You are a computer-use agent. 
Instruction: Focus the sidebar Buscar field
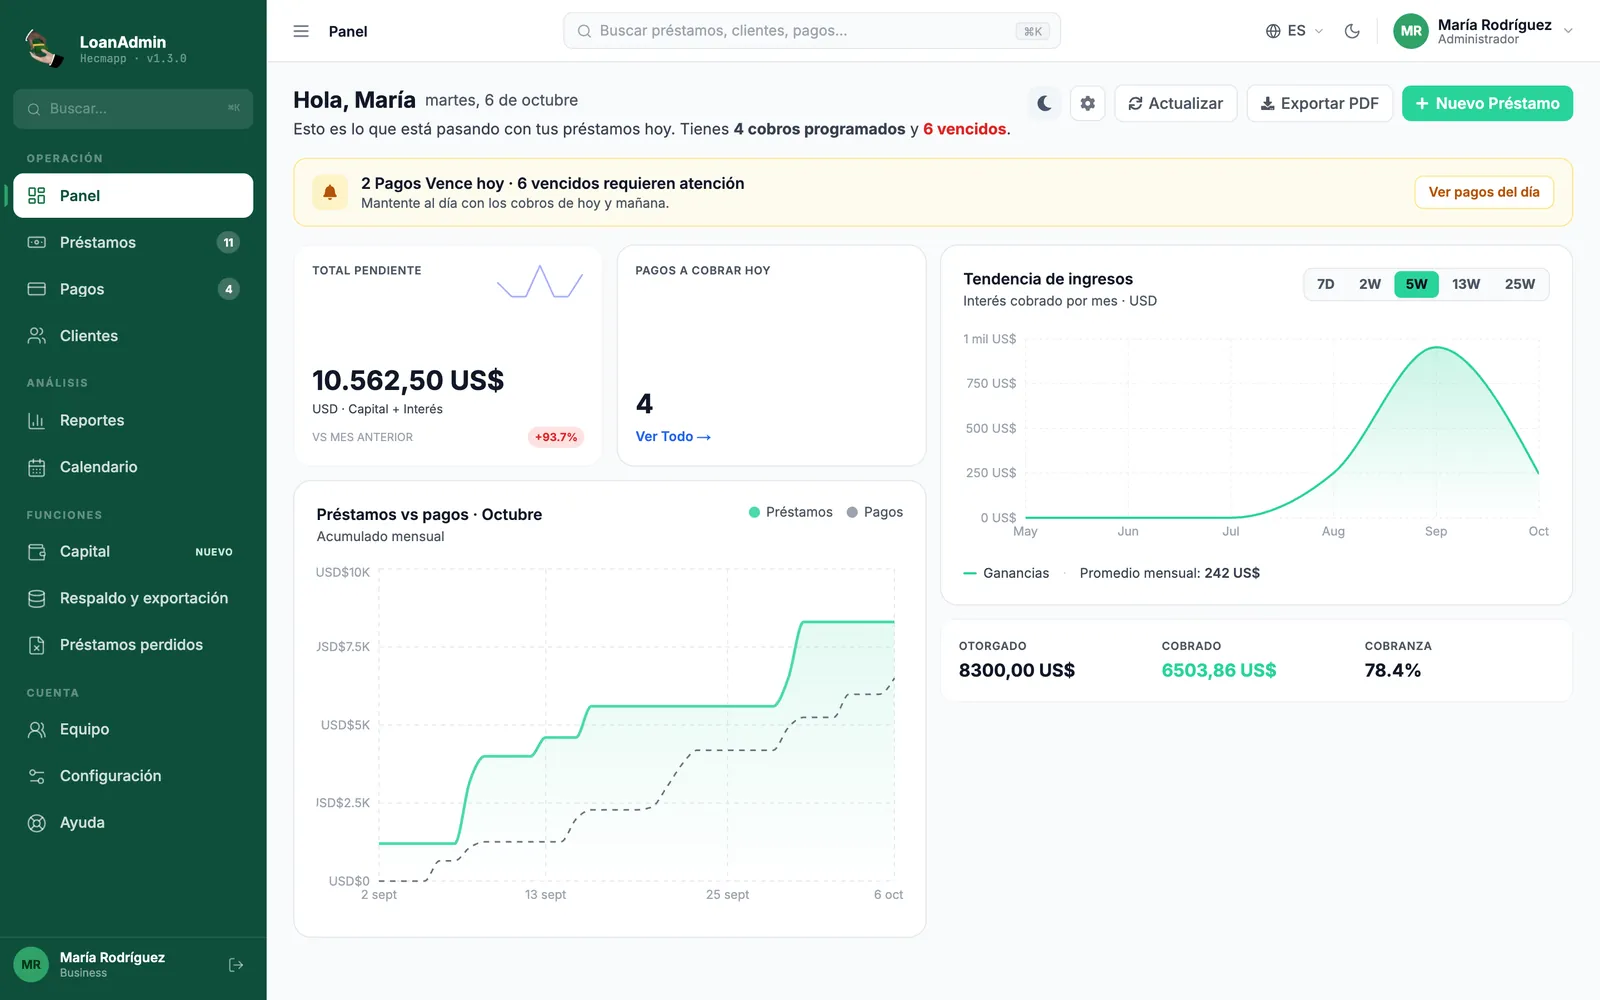coord(133,108)
